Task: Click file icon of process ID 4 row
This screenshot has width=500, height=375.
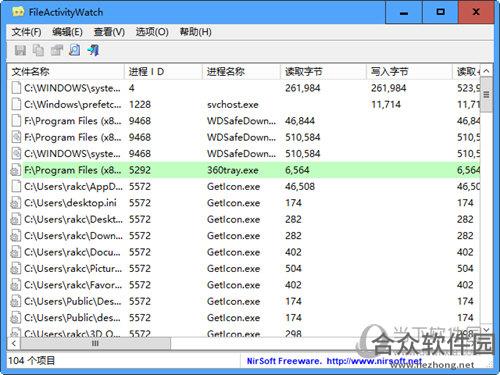Action: point(16,88)
